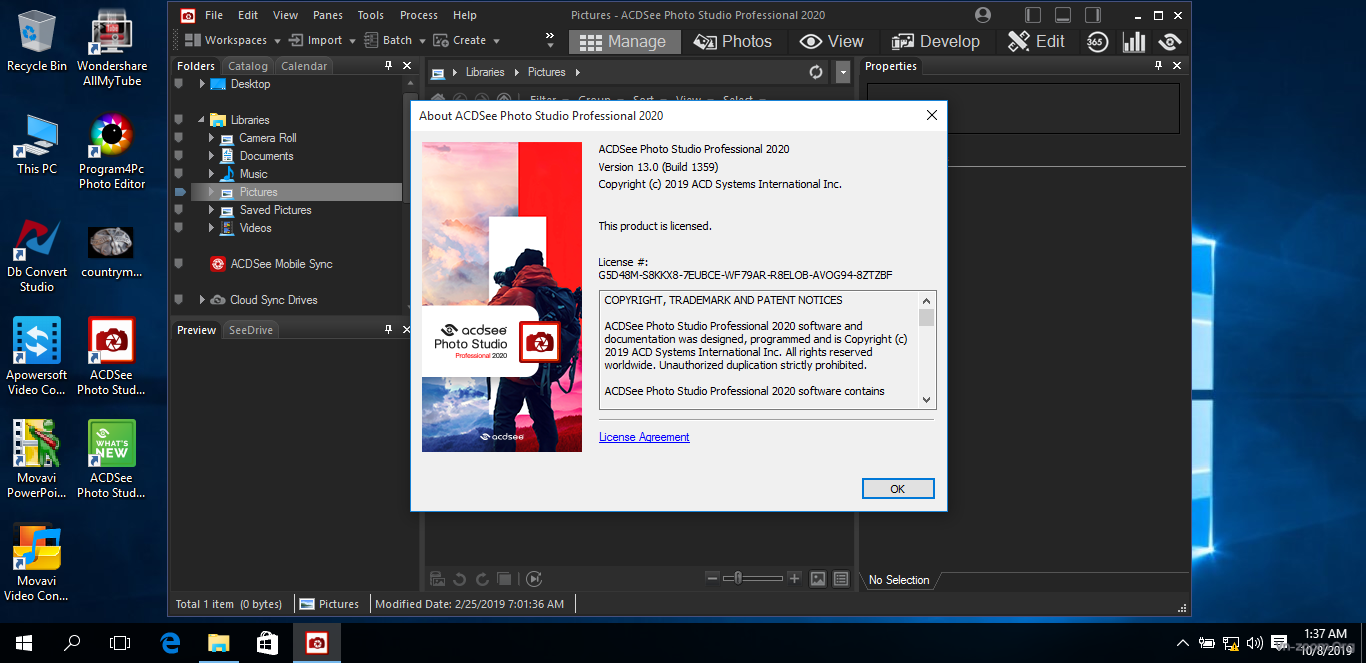Image resolution: width=1366 pixels, height=663 pixels.
Task: Switch to the Calendar tab
Action: click(x=304, y=66)
